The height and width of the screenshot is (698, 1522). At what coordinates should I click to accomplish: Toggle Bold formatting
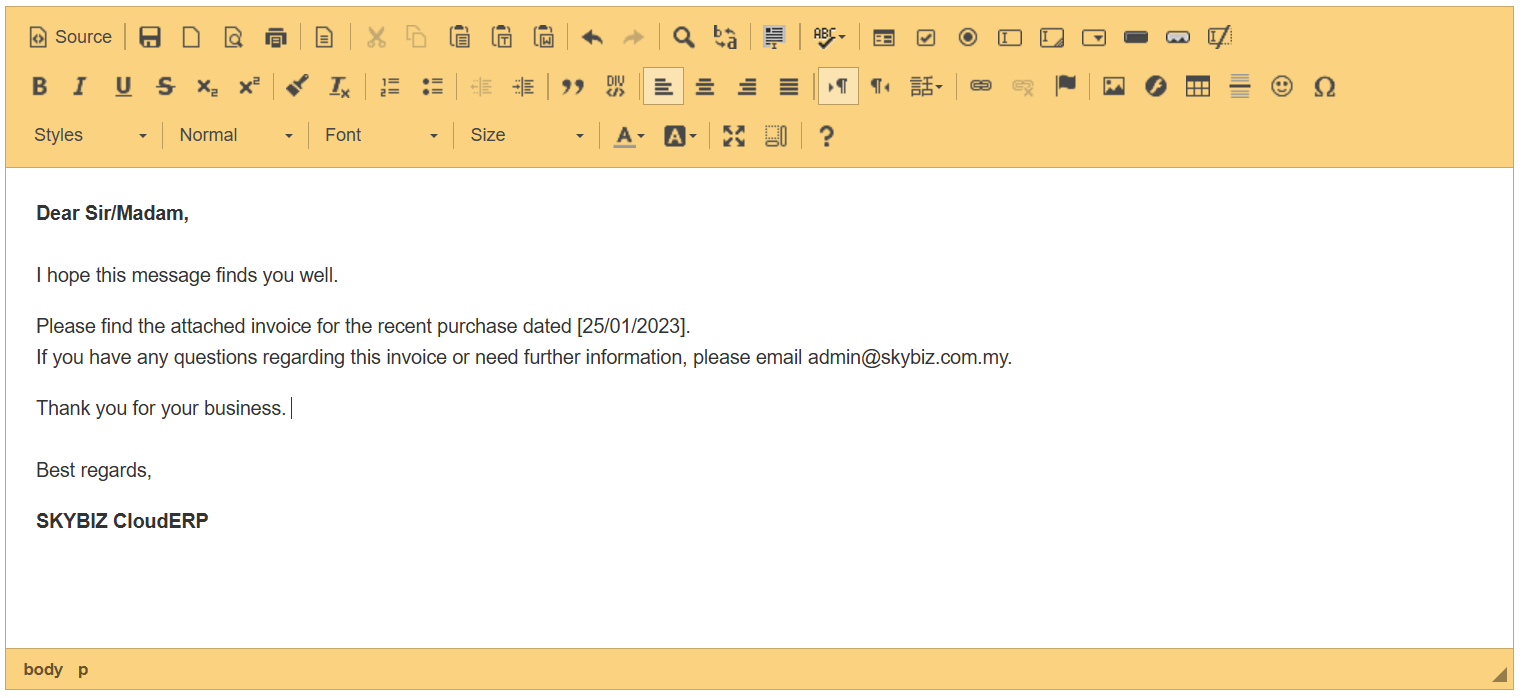coord(40,87)
